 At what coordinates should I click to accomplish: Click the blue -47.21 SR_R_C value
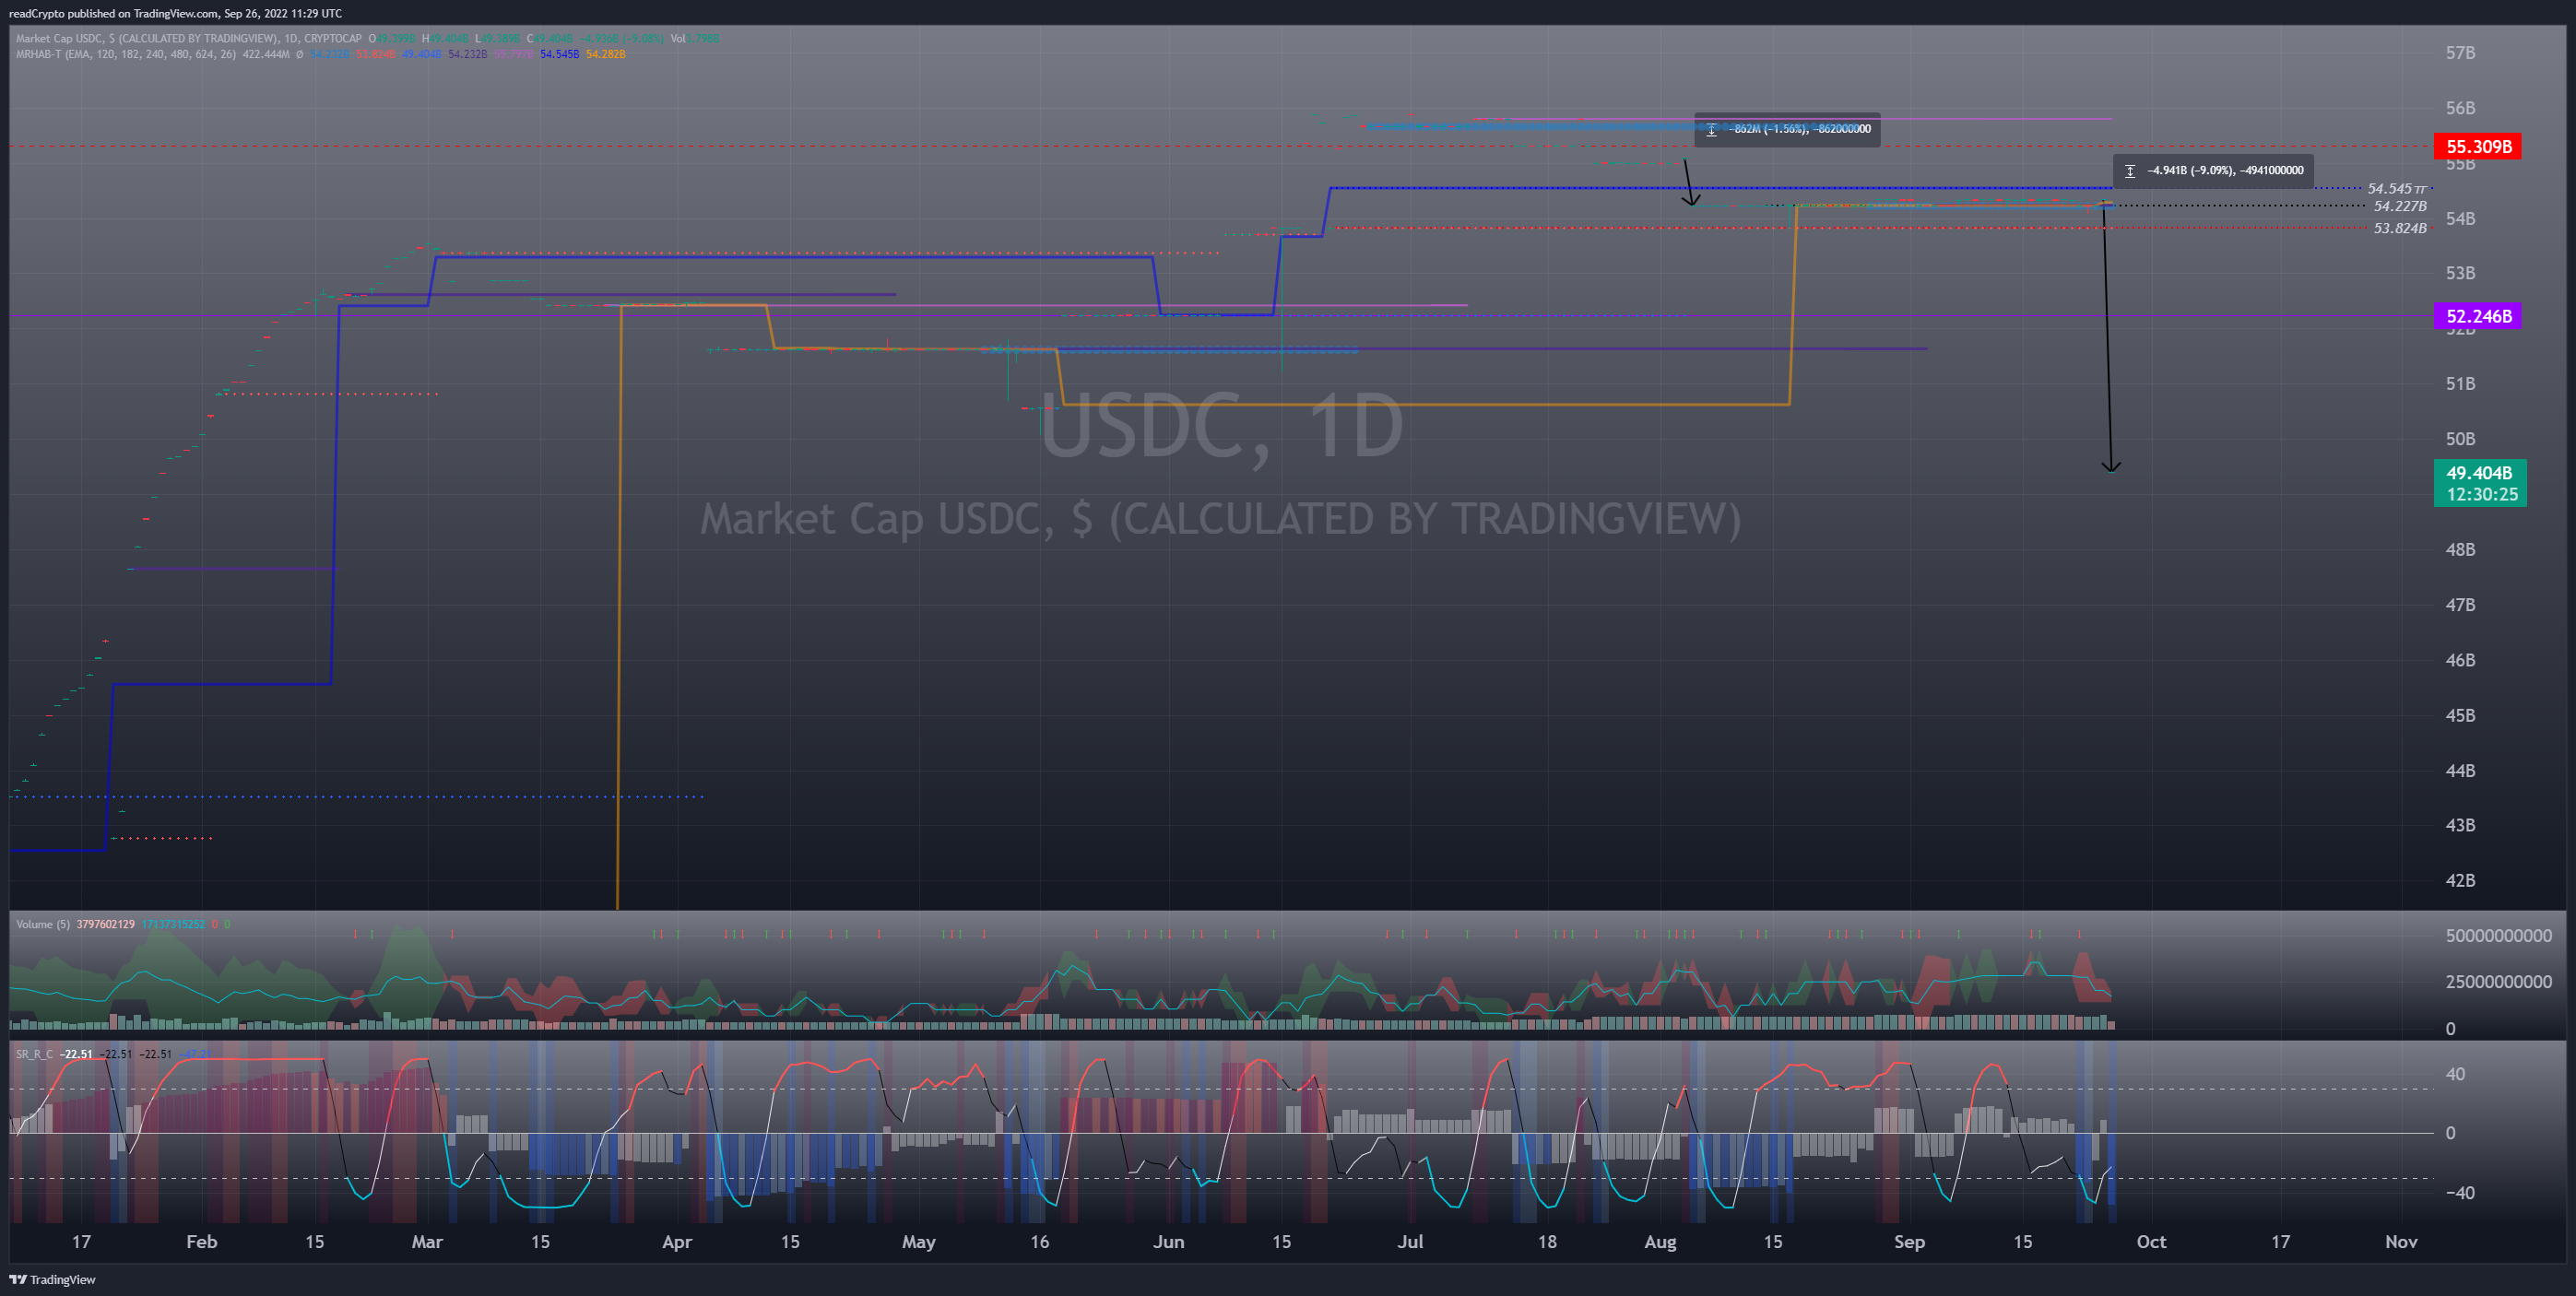pos(196,1054)
